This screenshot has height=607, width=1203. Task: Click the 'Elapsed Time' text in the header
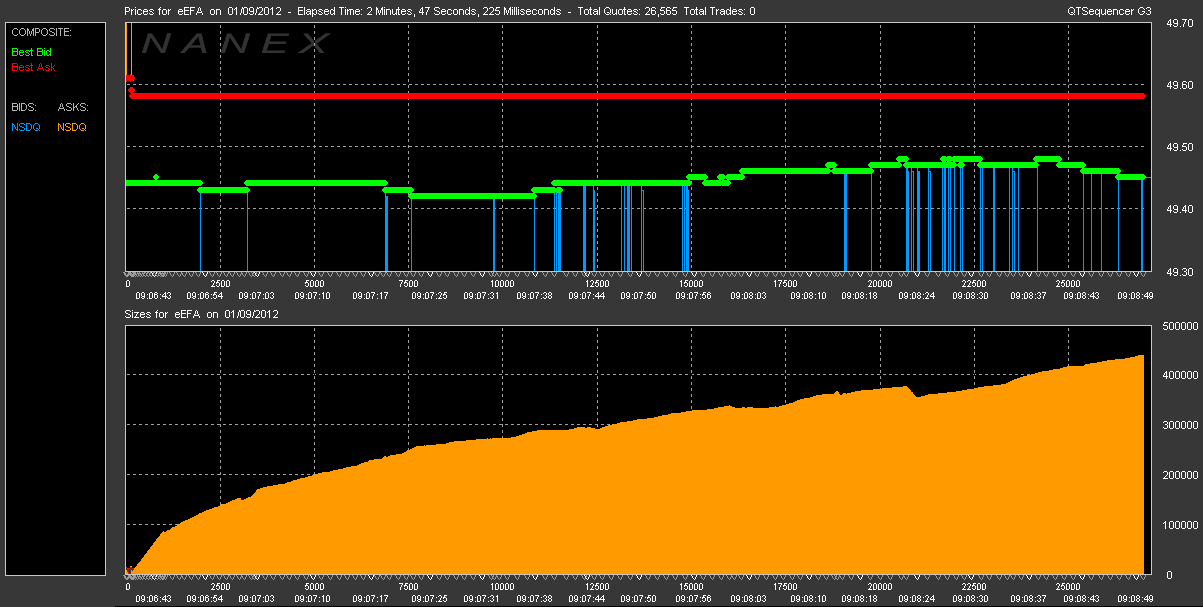(331, 11)
